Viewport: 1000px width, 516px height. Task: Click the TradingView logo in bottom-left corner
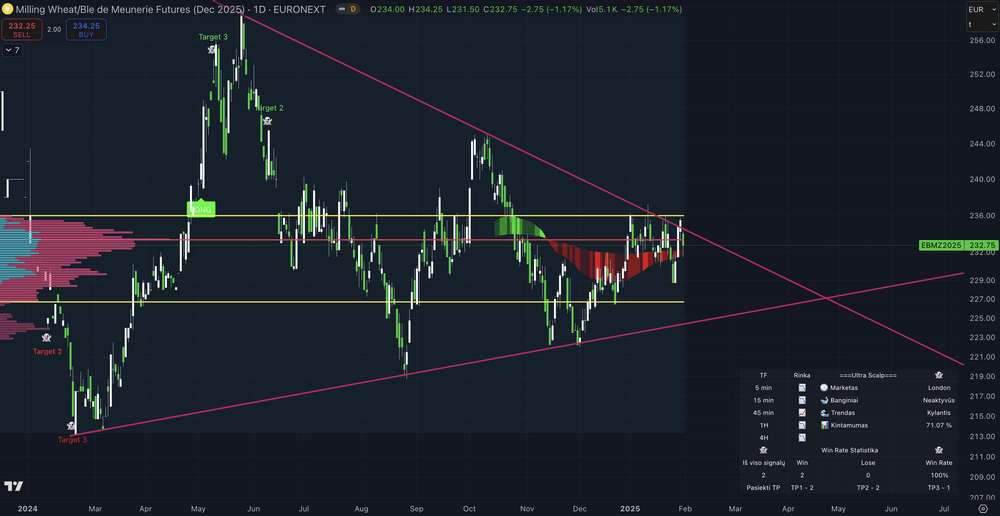pos(13,487)
